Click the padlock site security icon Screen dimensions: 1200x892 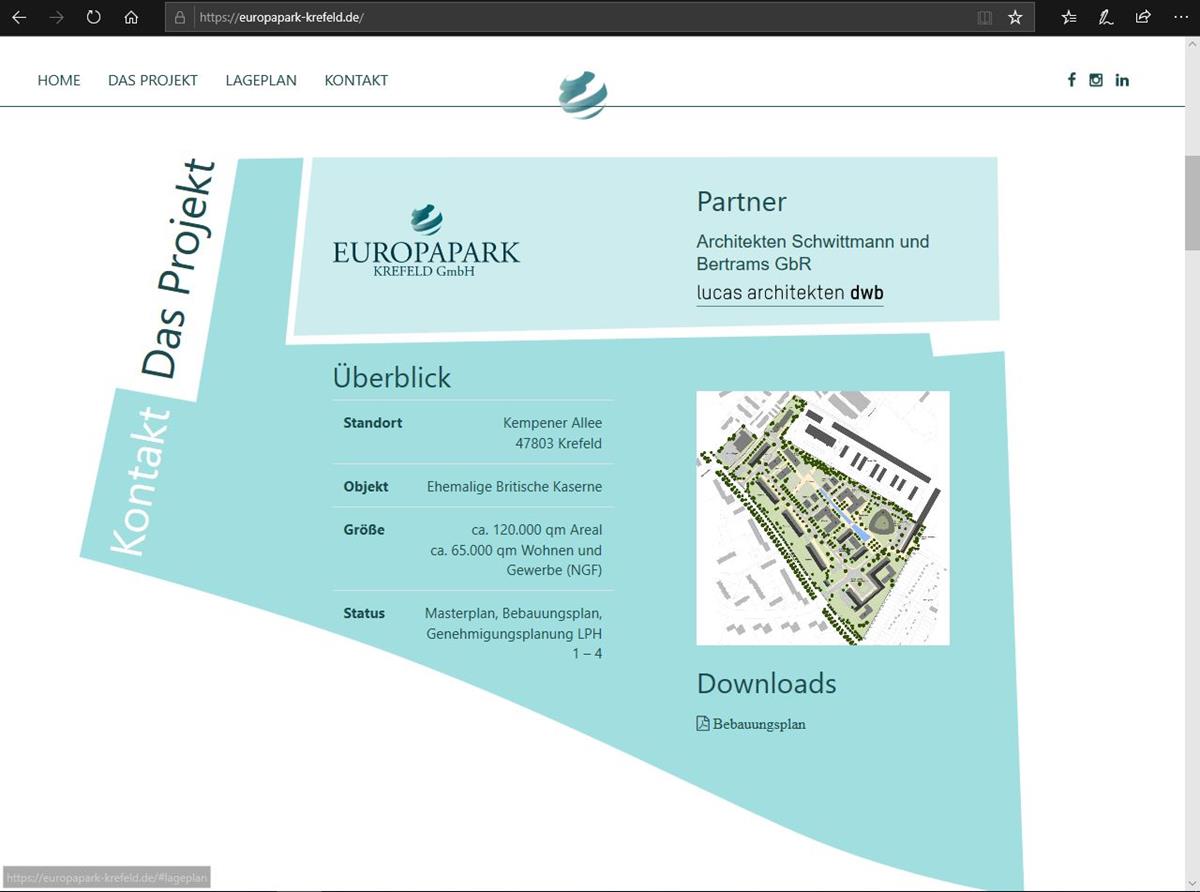(180, 17)
